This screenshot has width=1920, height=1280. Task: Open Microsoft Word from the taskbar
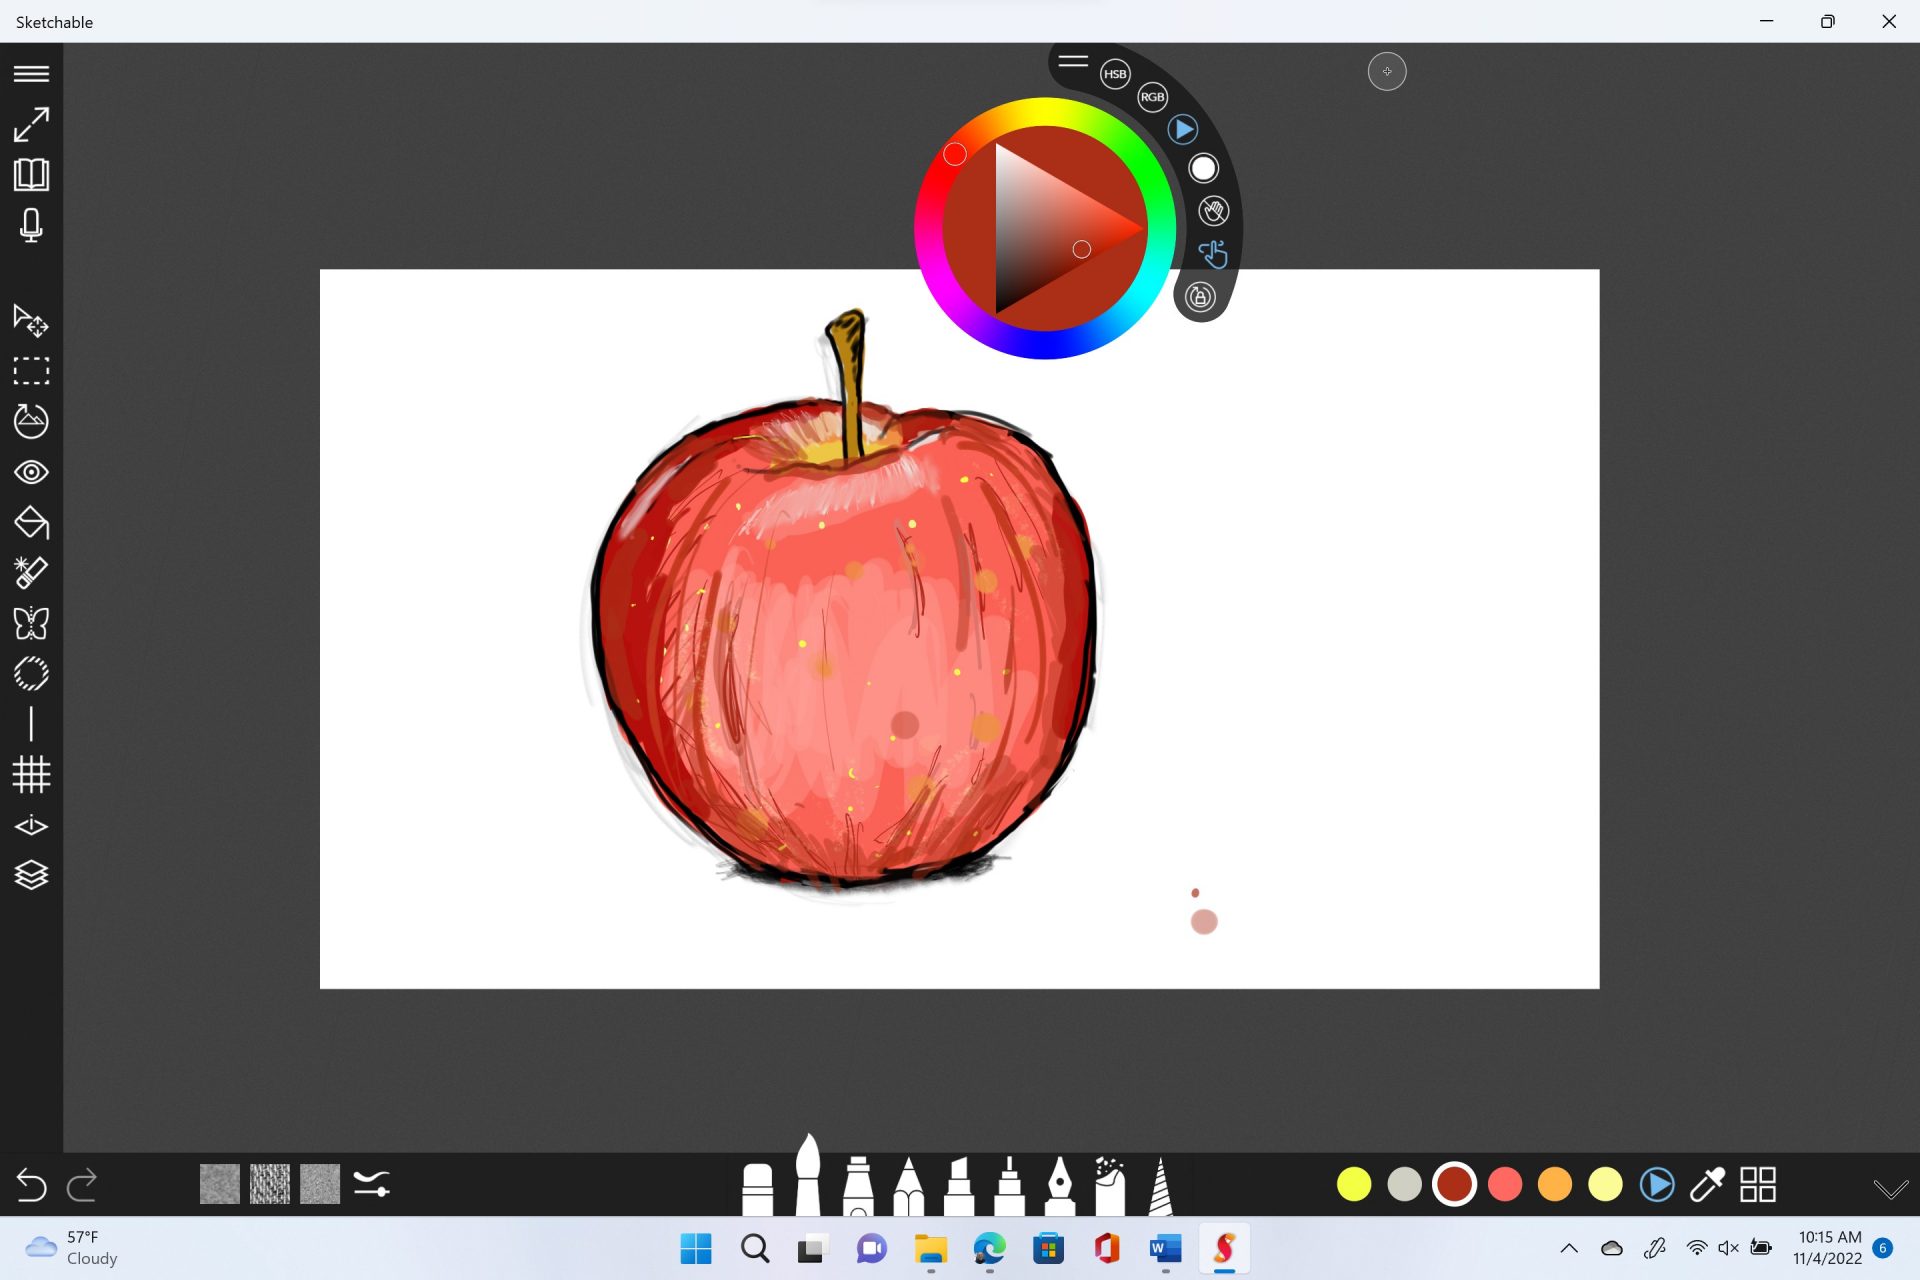(1165, 1248)
